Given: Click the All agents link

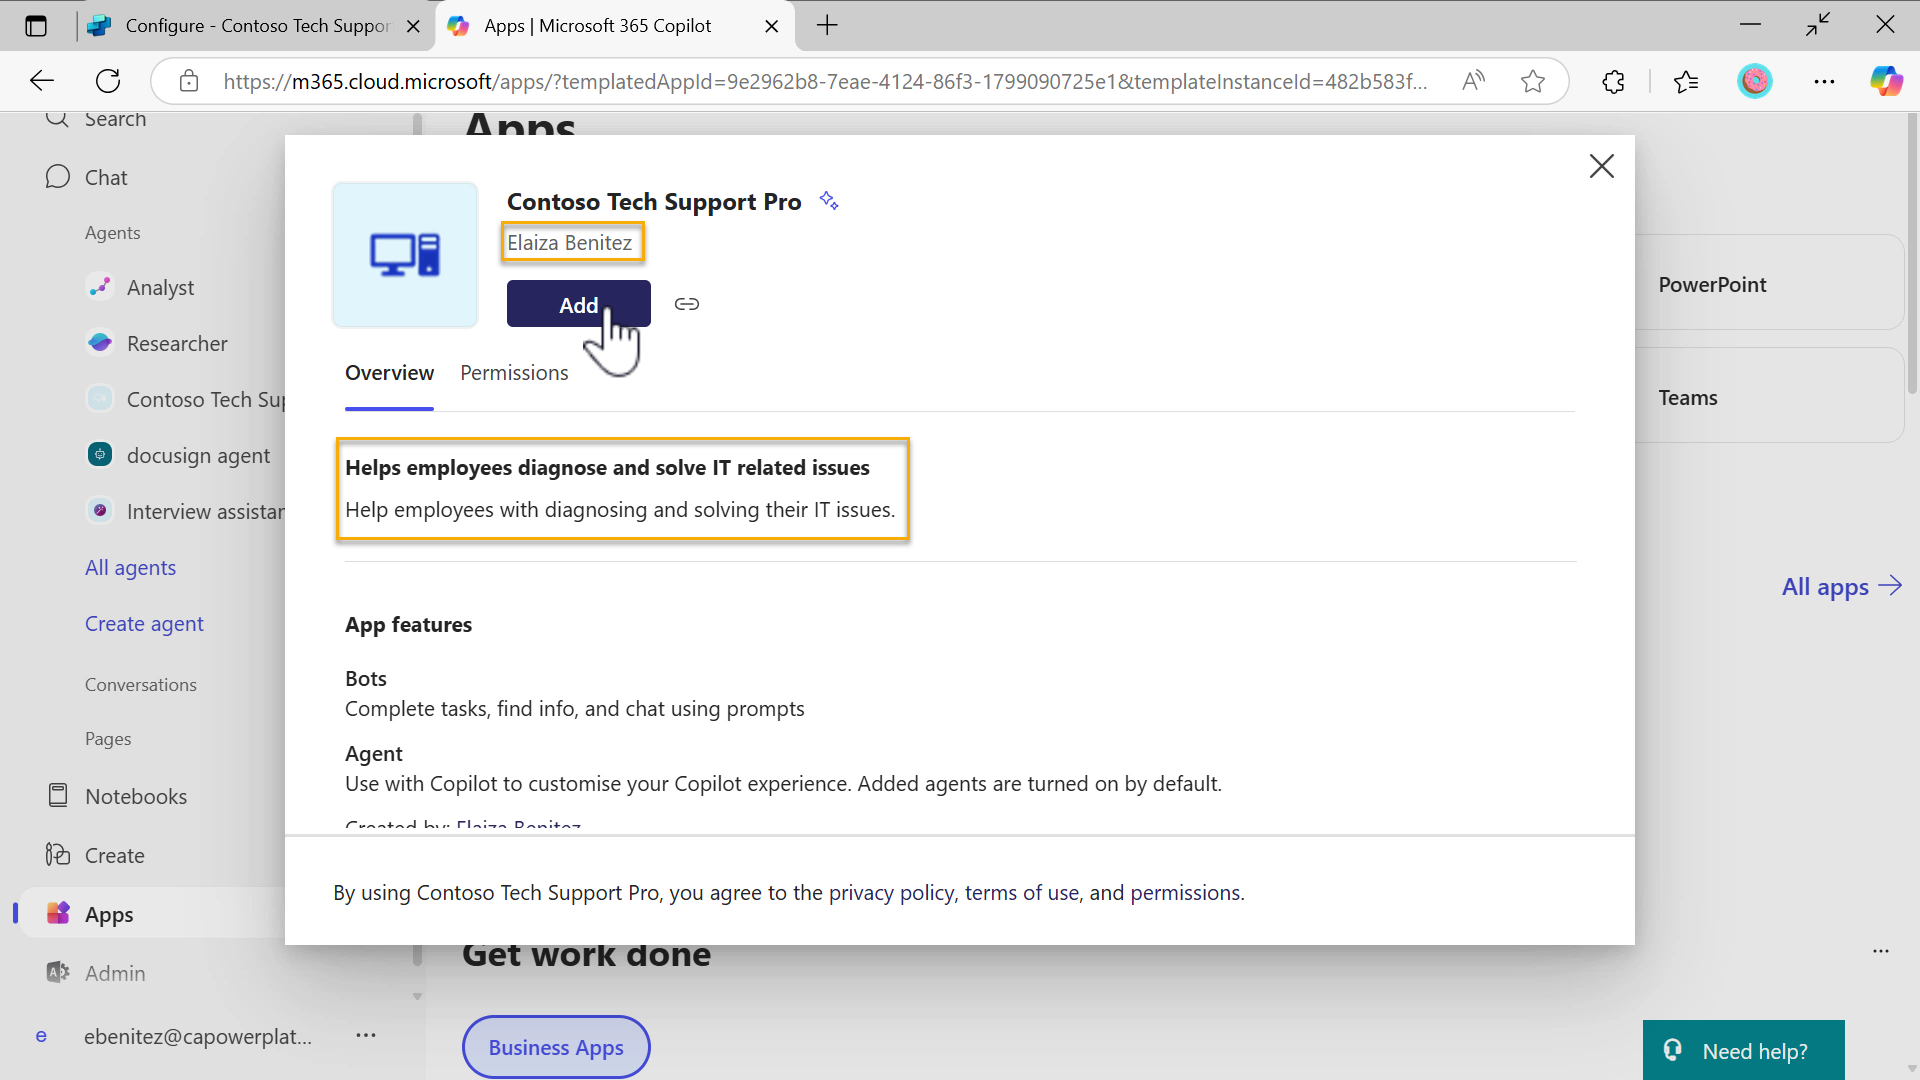Looking at the screenshot, I should point(130,568).
